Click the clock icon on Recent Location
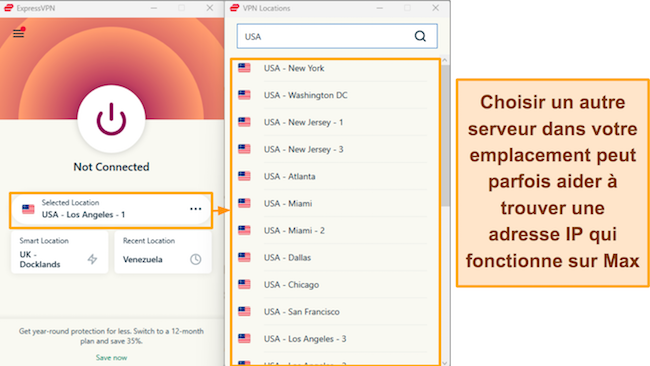Image resolution: width=650 pixels, height=366 pixels. tap(196, 259)
